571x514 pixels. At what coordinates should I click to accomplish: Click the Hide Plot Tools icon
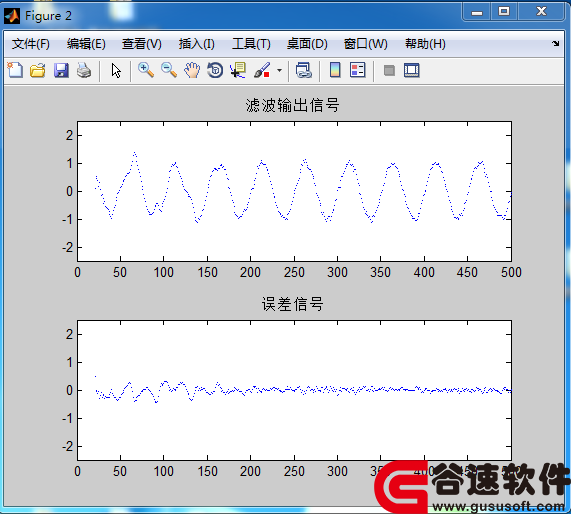(x=389, y=70)
